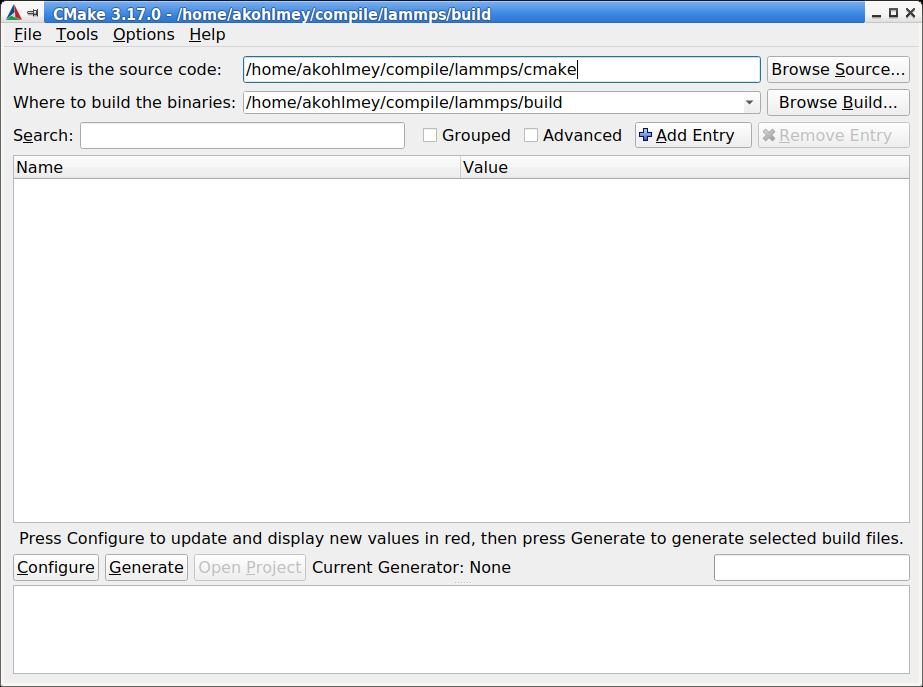Focus the Search input field
The height and width of the screenshot is (687, 923).
click(242, 135)
